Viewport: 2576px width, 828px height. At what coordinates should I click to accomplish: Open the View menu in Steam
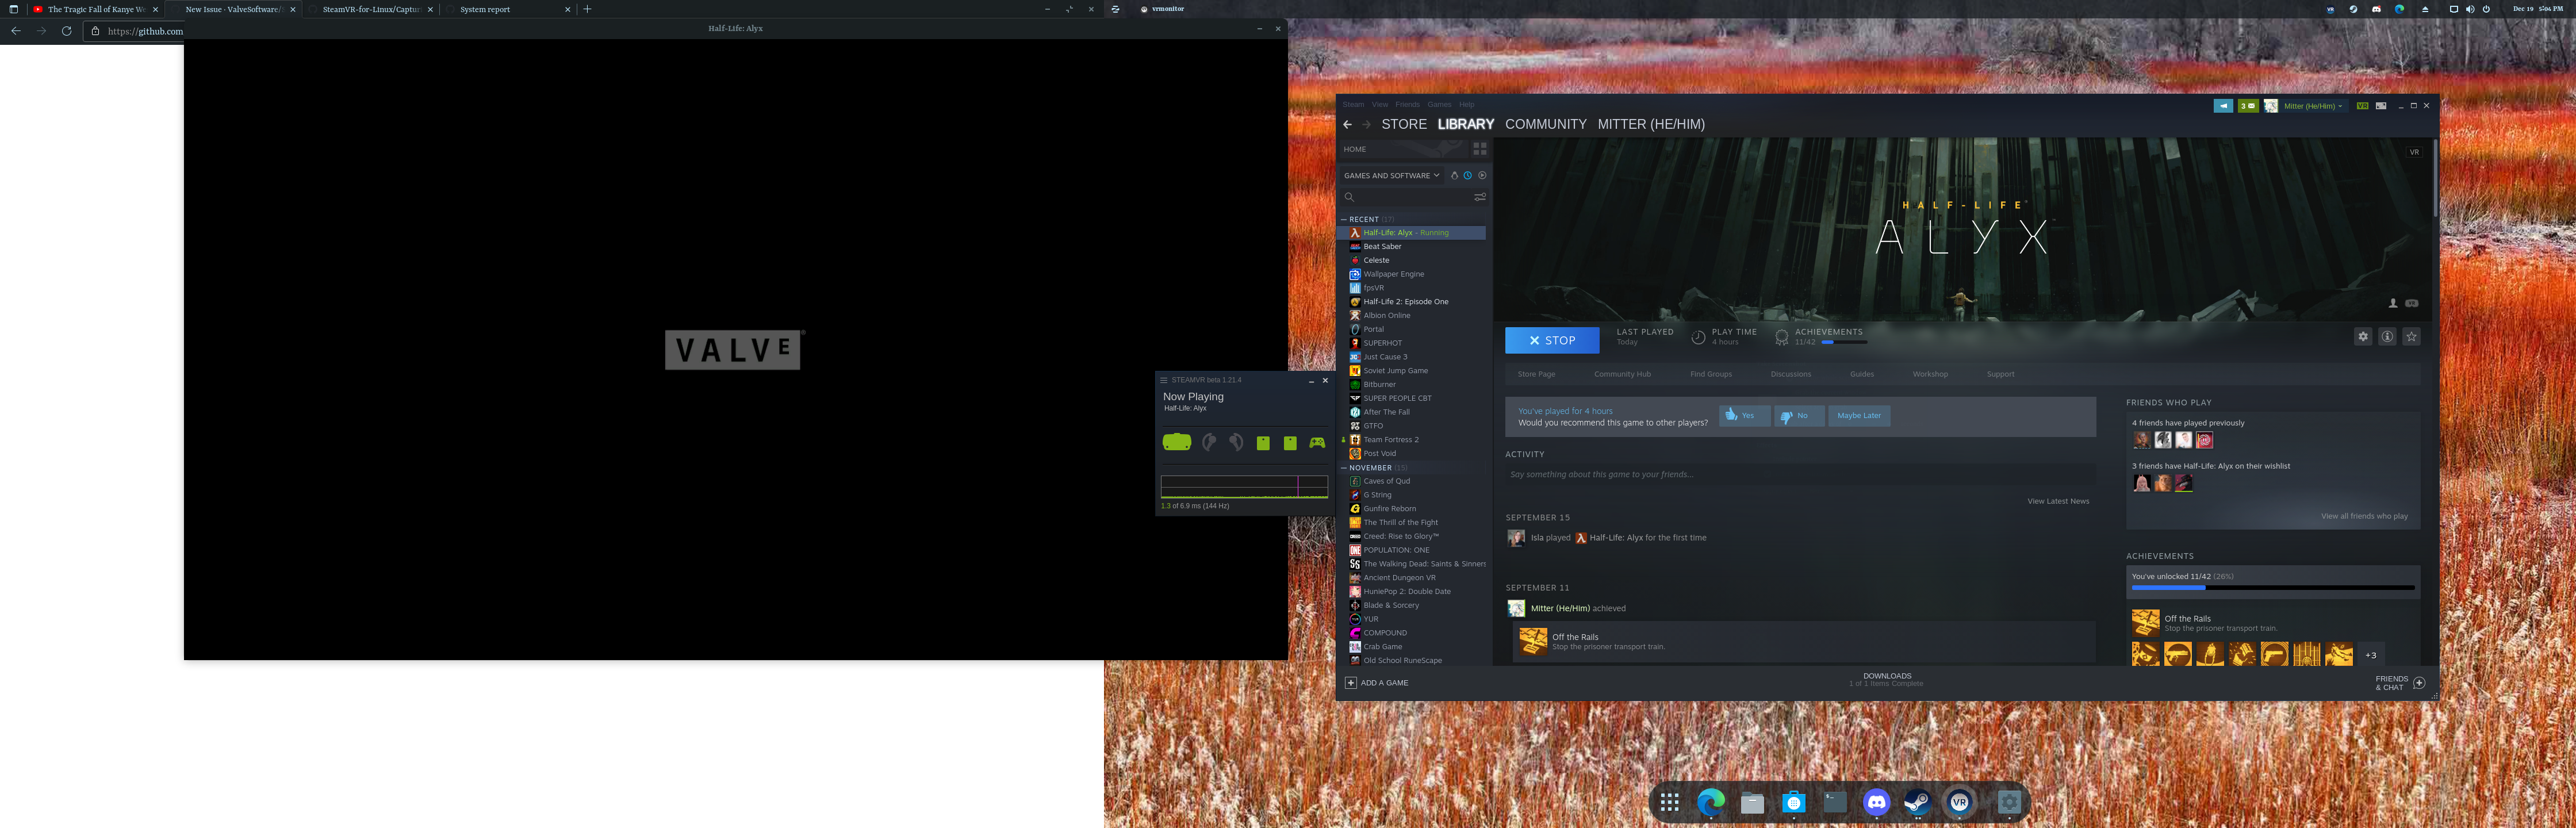point(1380,105)
